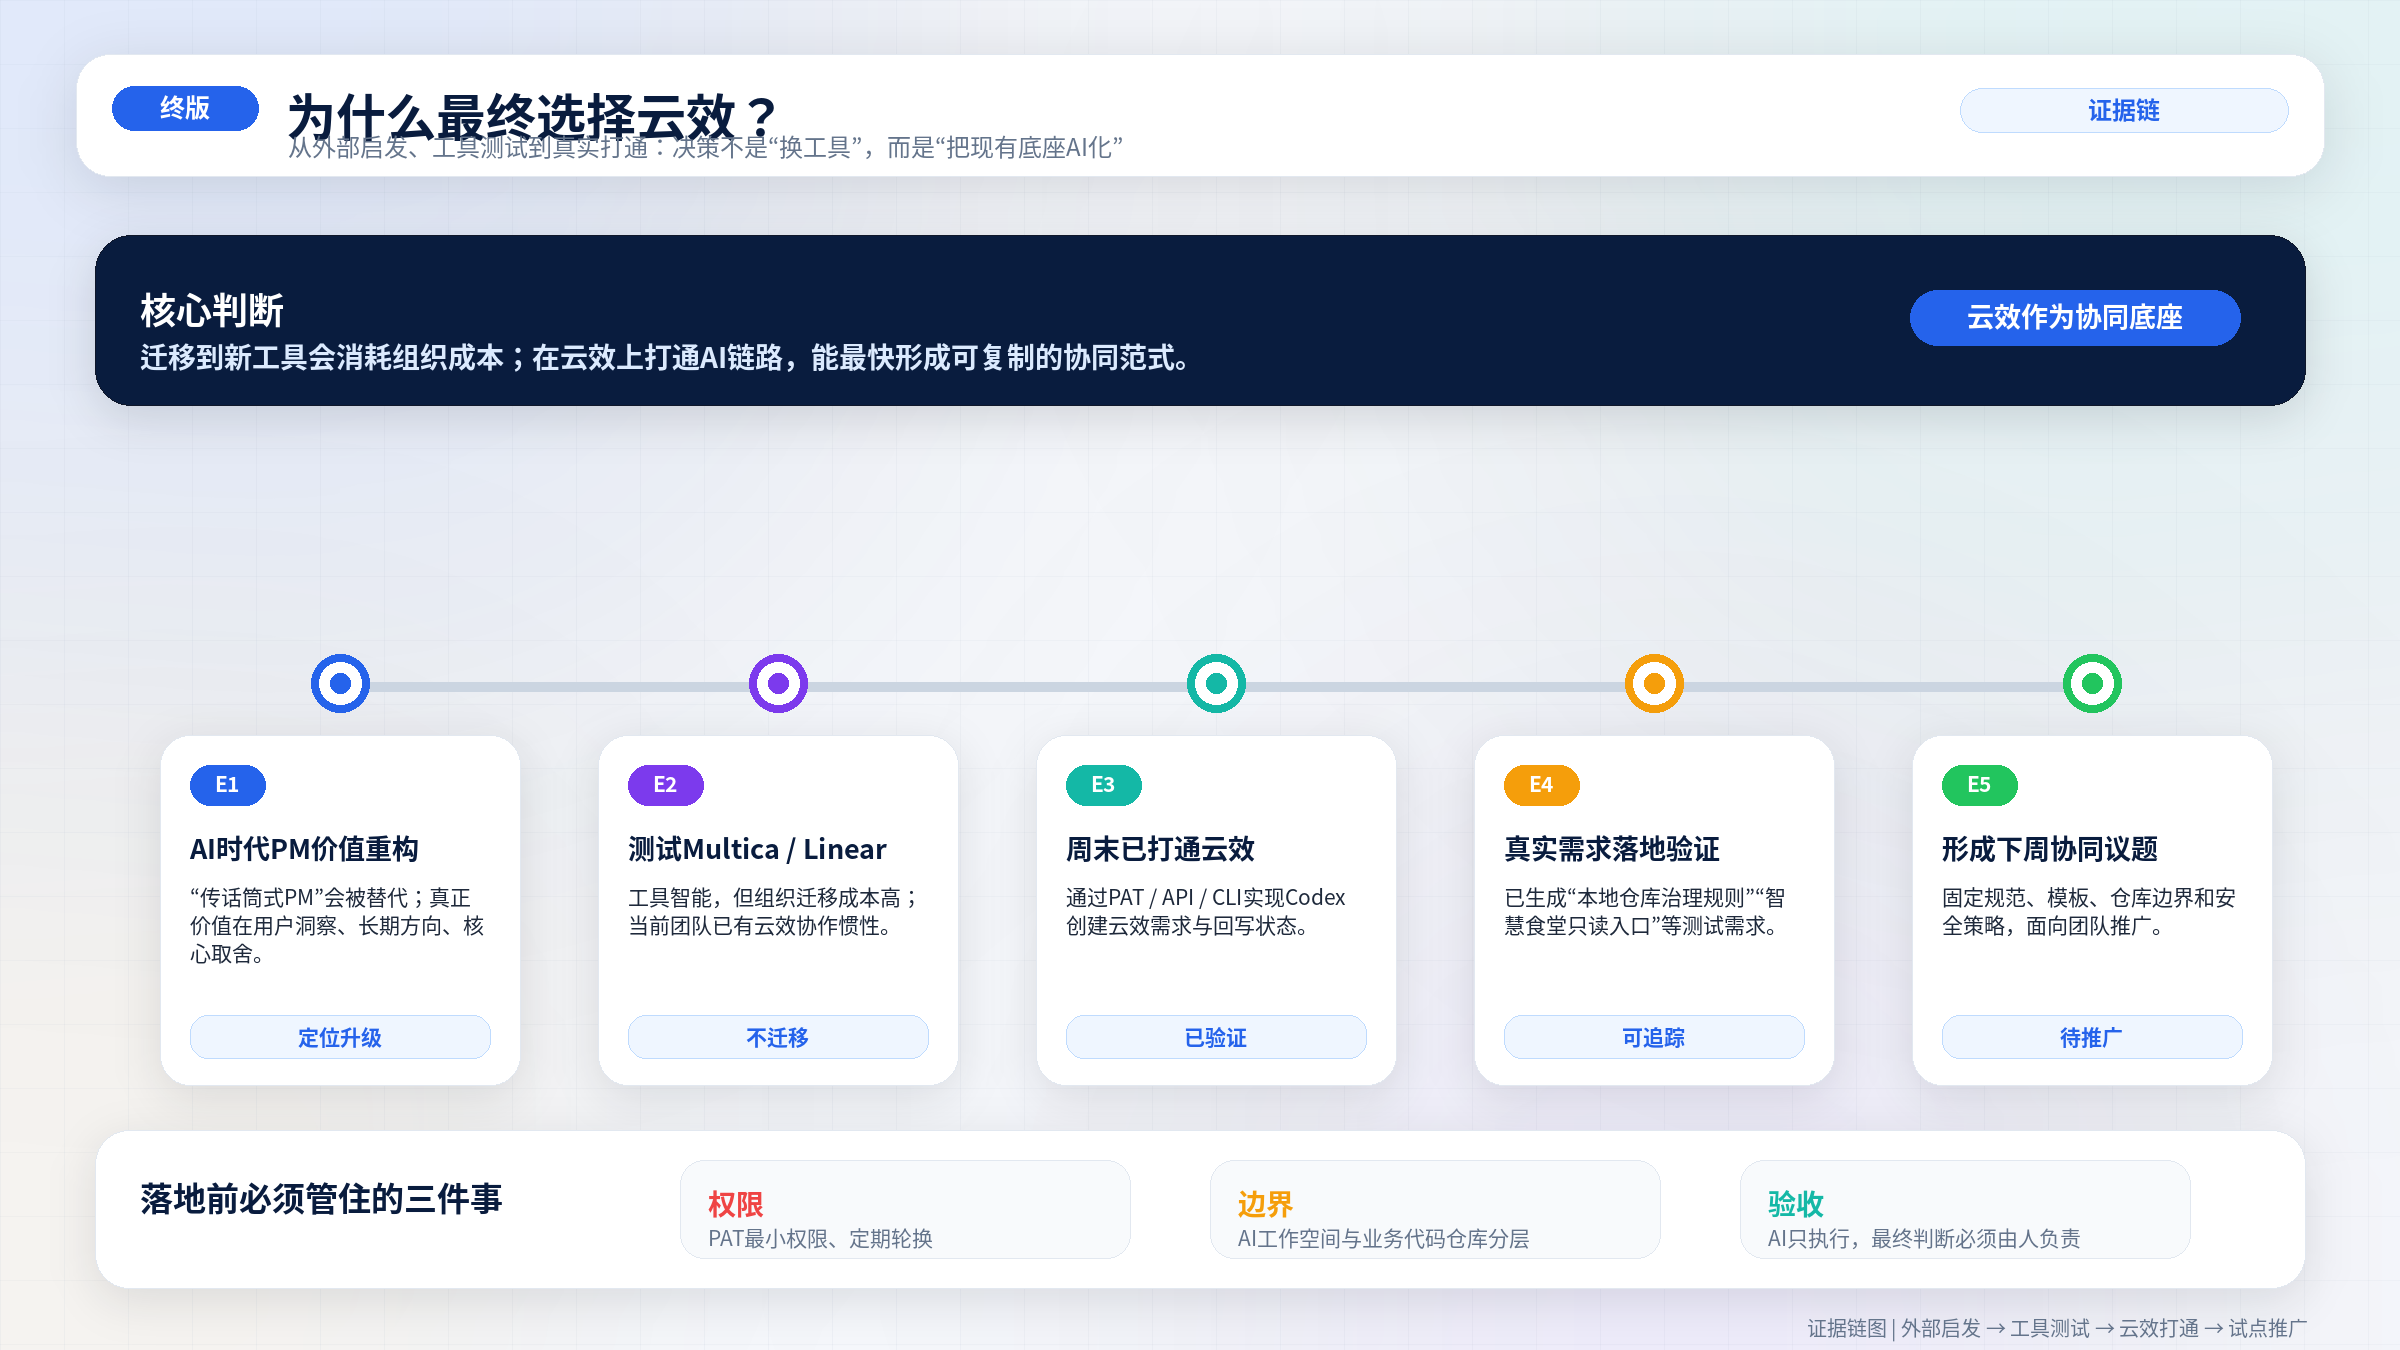The height and width of the screenshot is (1350, 2400).
Task: Click the 定位升级 tag button
Action: tap(340, 1037)
